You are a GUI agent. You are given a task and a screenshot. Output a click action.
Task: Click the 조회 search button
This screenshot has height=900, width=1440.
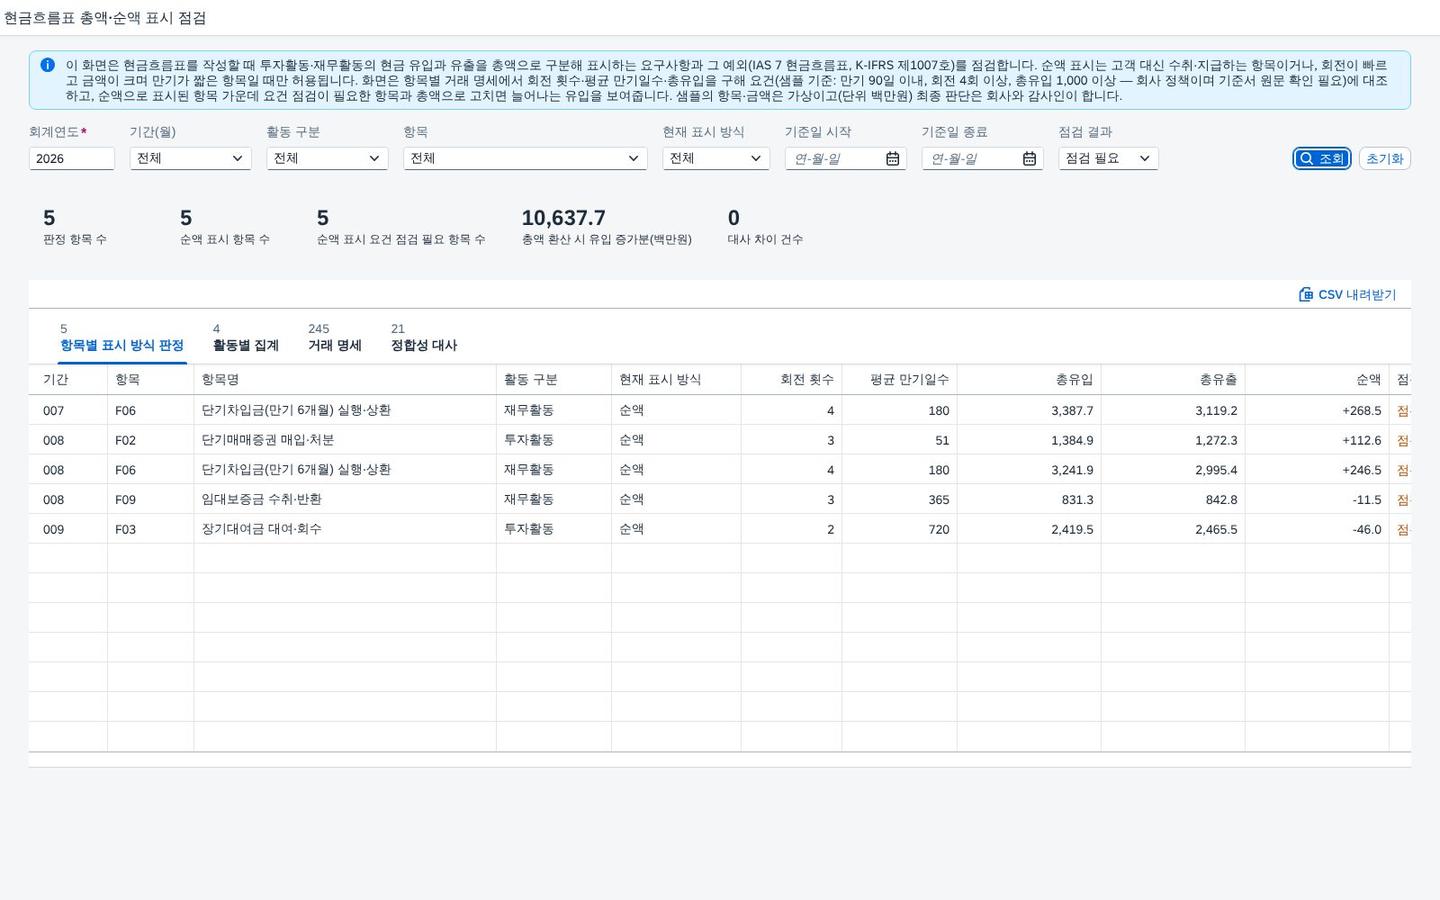coord(1322,158)
